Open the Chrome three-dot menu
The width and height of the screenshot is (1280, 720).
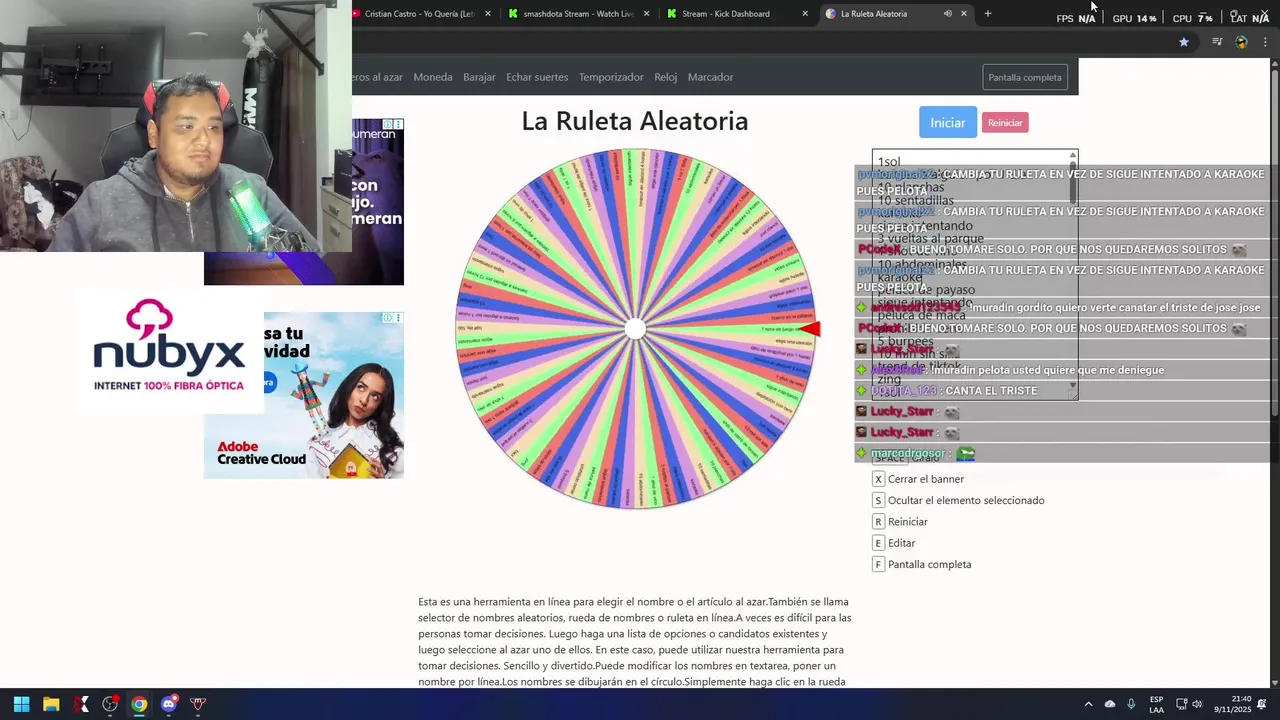tap(1265, 42)
